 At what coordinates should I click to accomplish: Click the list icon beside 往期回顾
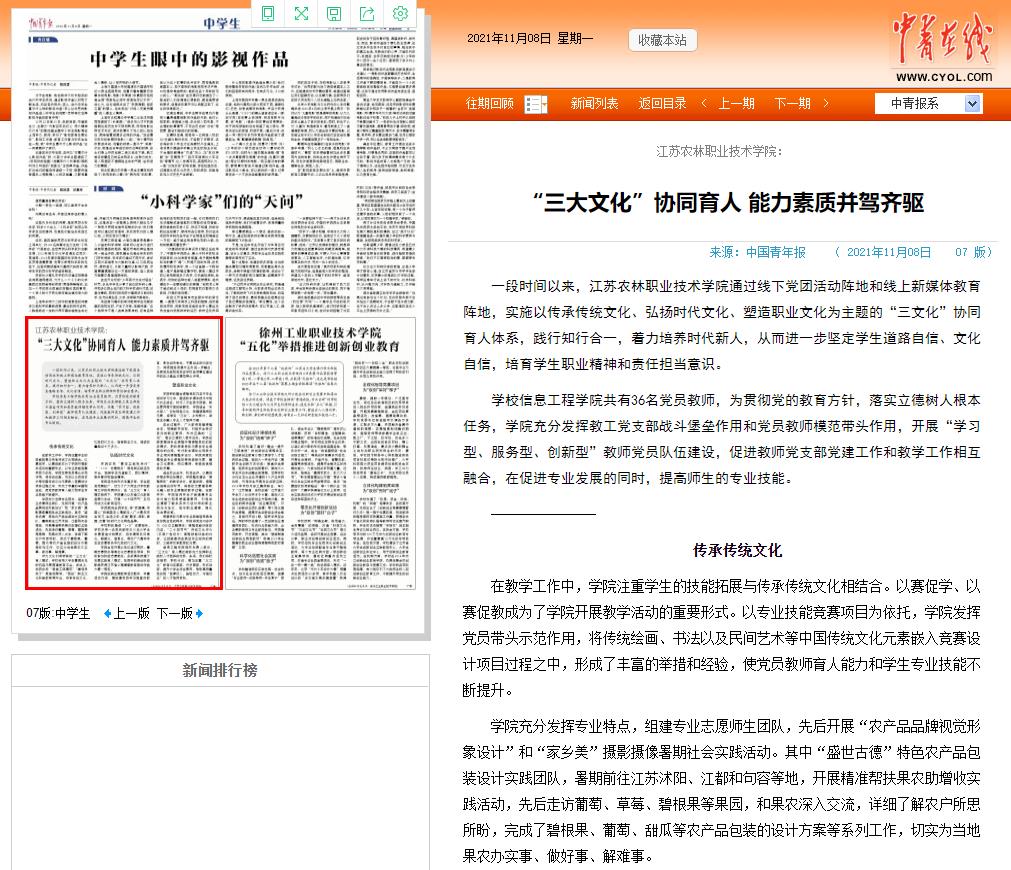[535, 104]
